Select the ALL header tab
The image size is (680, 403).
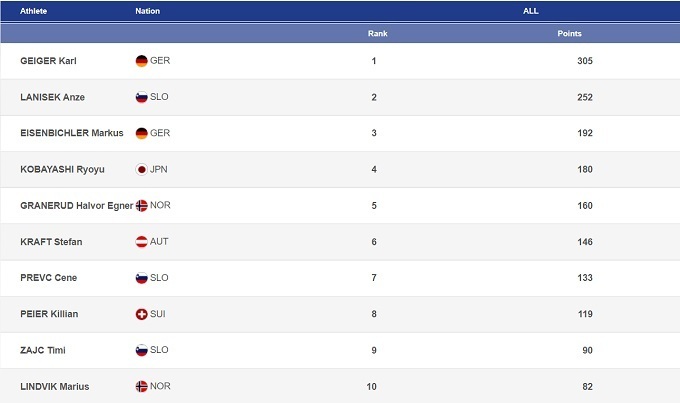tap(531, 11)
